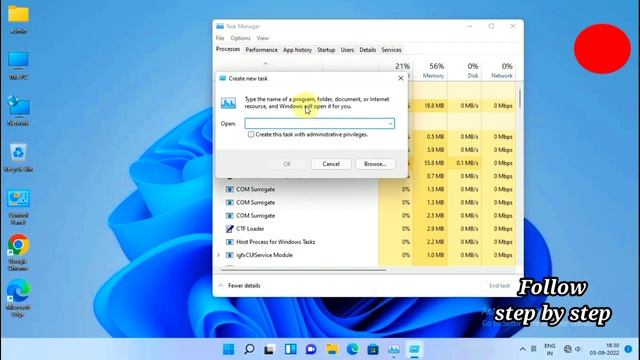Select the Network desktop icon
The image size is (640, 360).
coord(18,111)
